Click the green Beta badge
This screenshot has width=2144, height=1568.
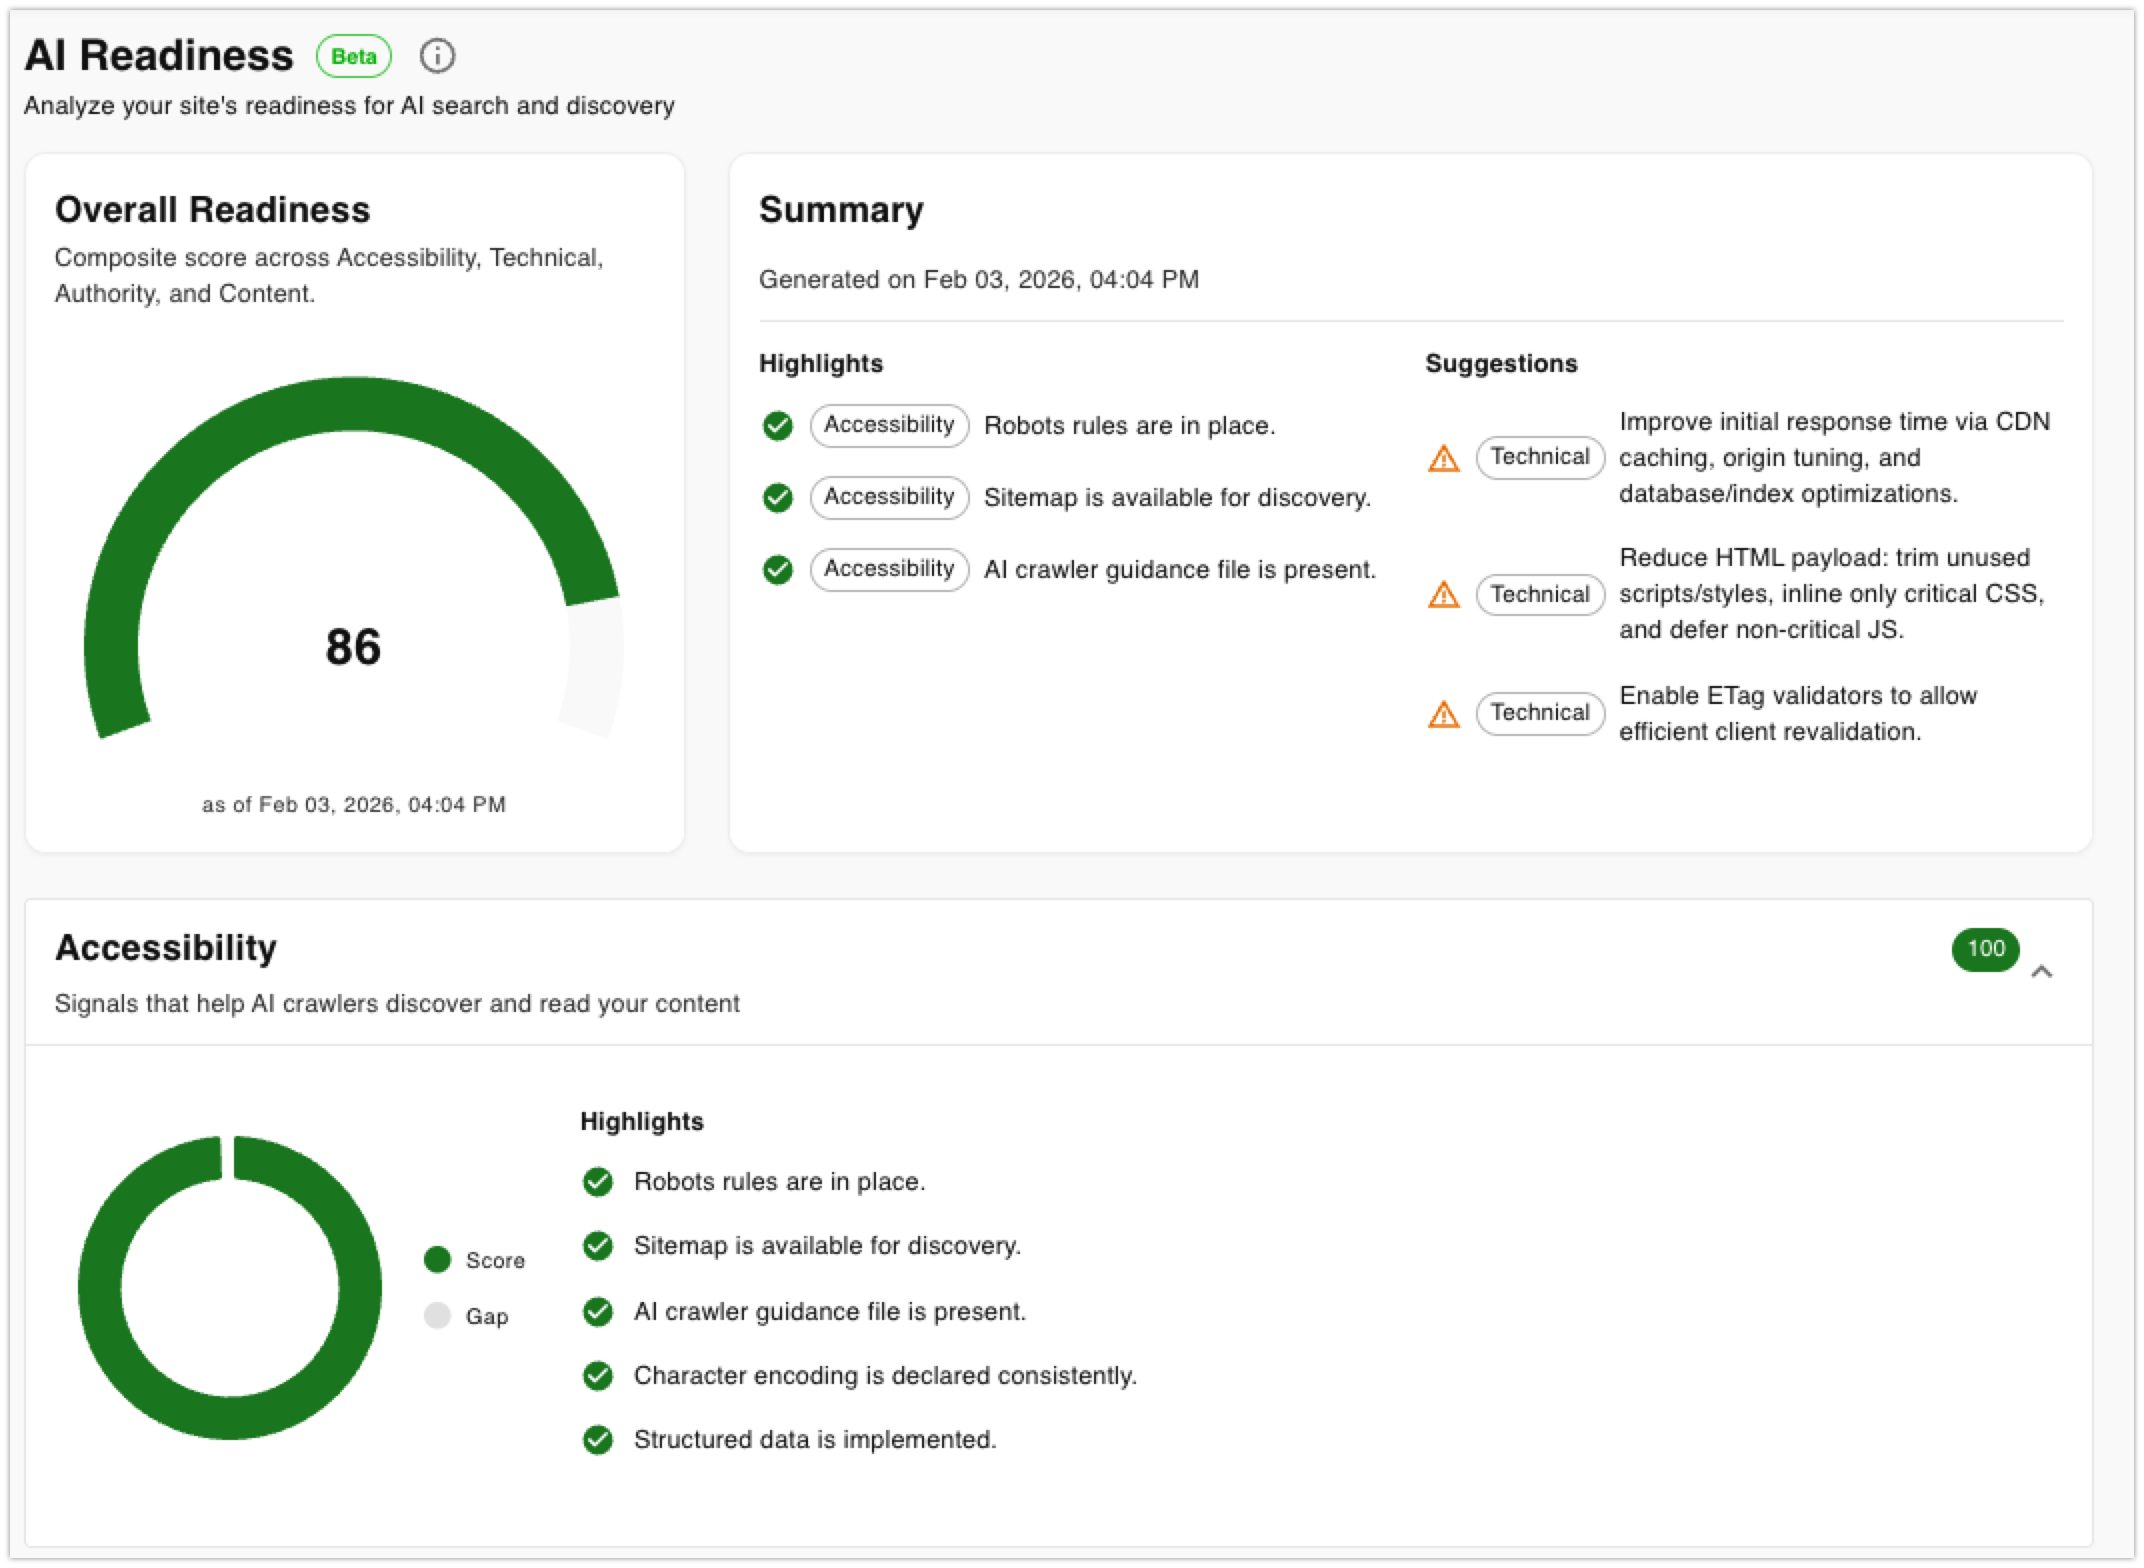354,56
